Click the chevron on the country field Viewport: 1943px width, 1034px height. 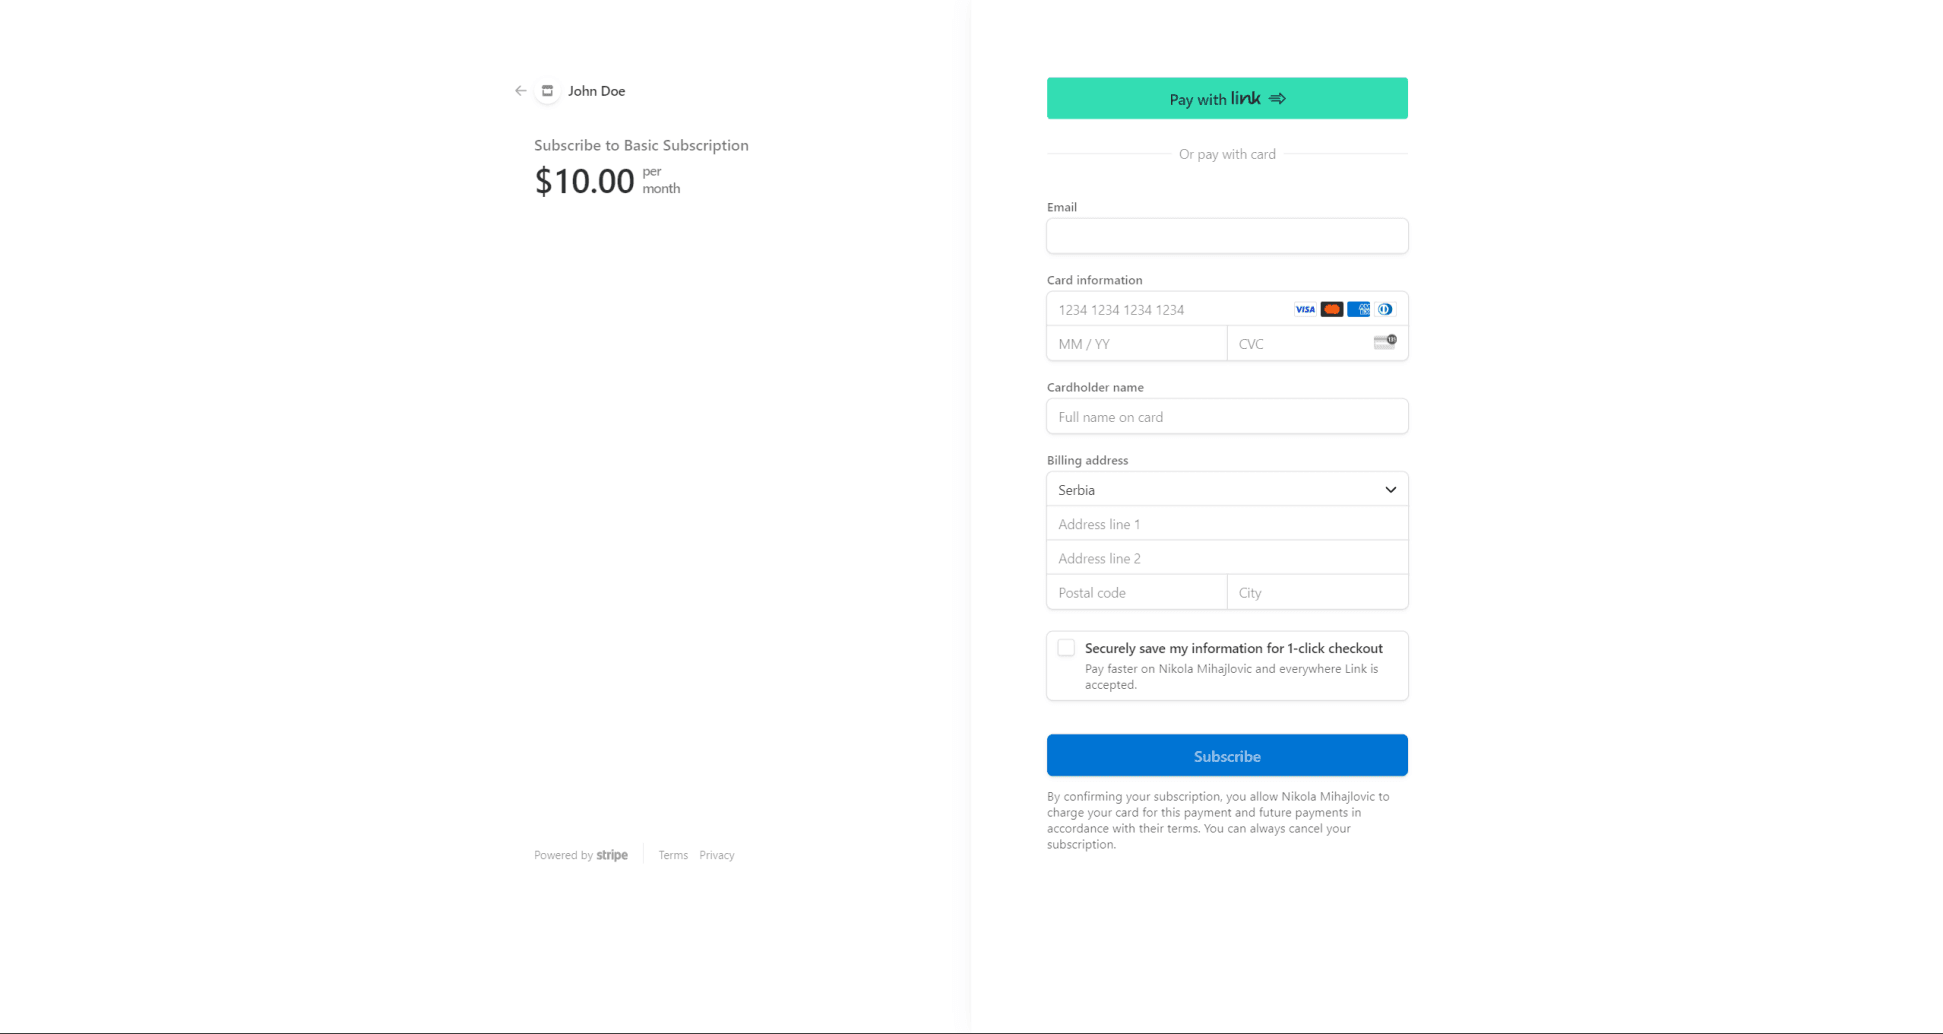(1390, 489)
